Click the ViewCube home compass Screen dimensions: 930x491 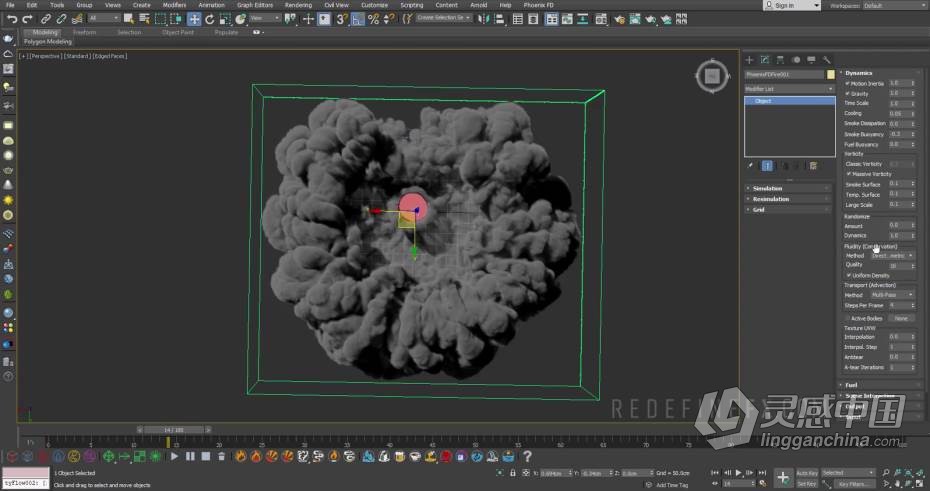(x=712, y=75)
